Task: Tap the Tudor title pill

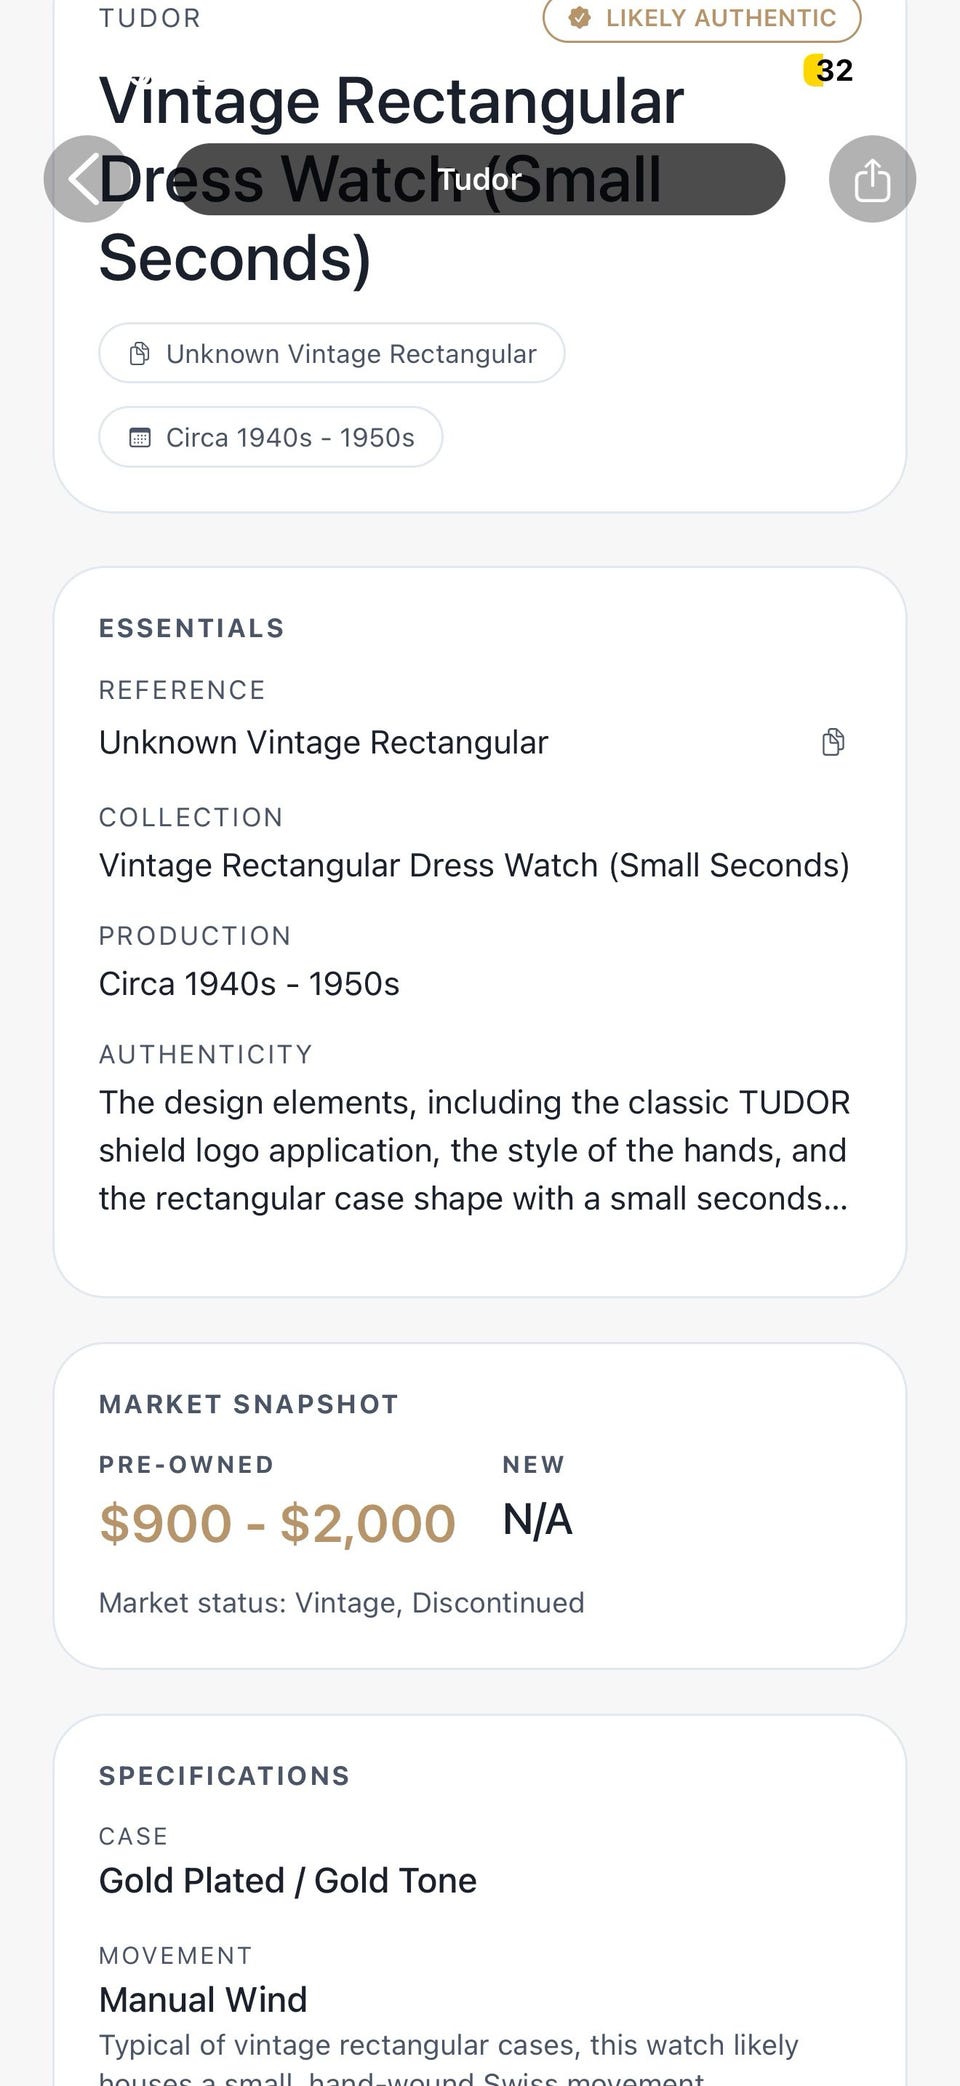Action: (x=480, y=180)
